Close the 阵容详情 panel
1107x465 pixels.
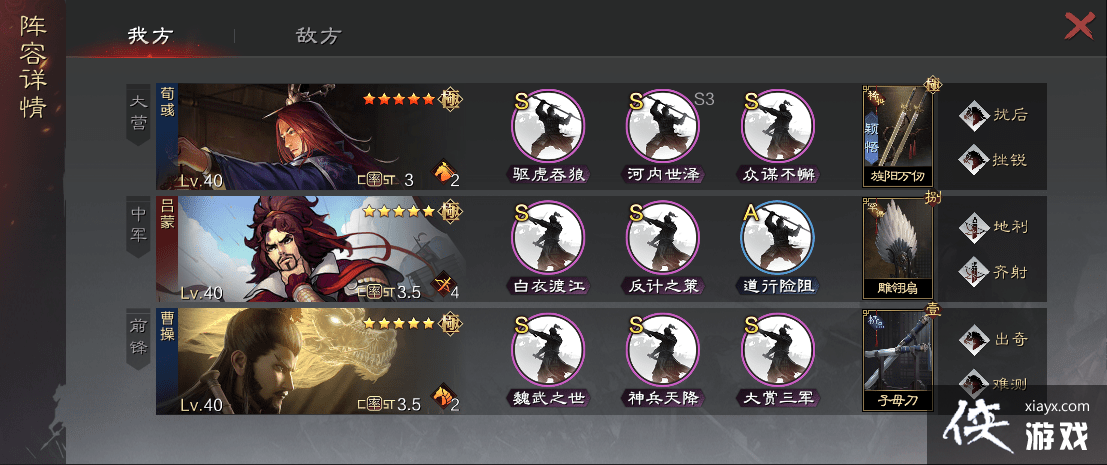pyautogui.click(x=1079, y=27)
